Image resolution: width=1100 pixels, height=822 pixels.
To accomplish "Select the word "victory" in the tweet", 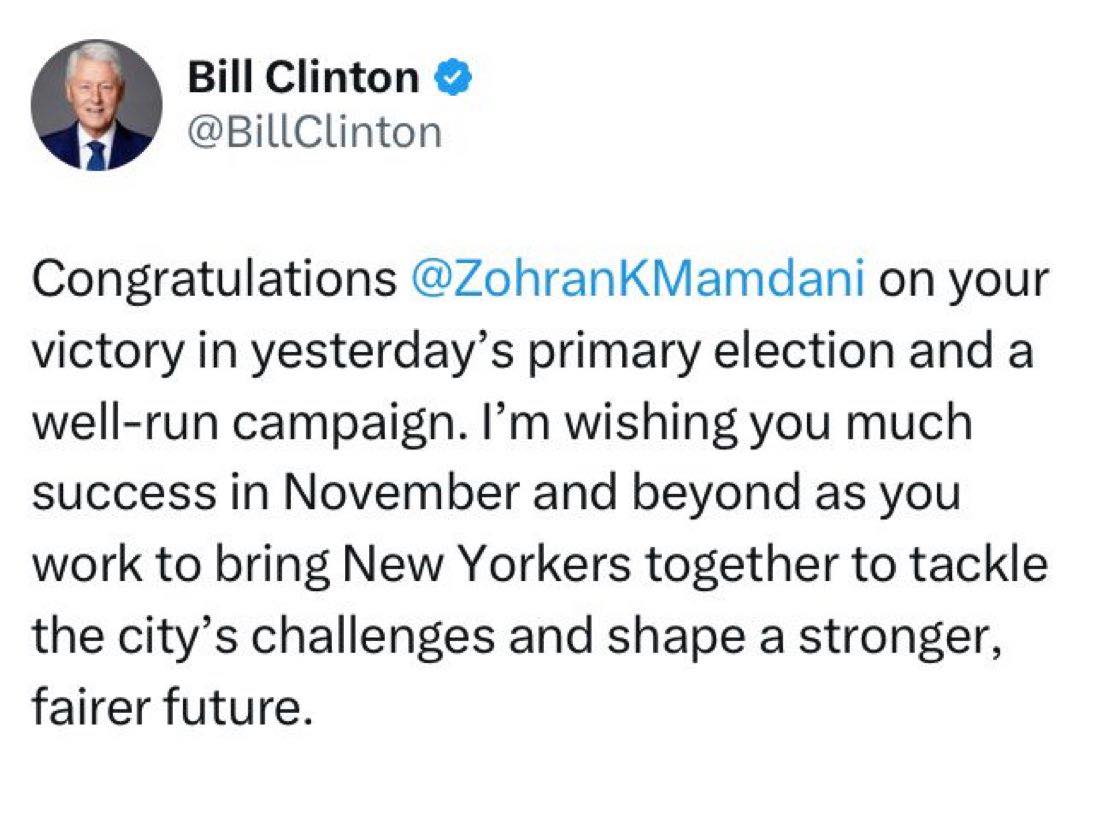I will click(107, 351).
